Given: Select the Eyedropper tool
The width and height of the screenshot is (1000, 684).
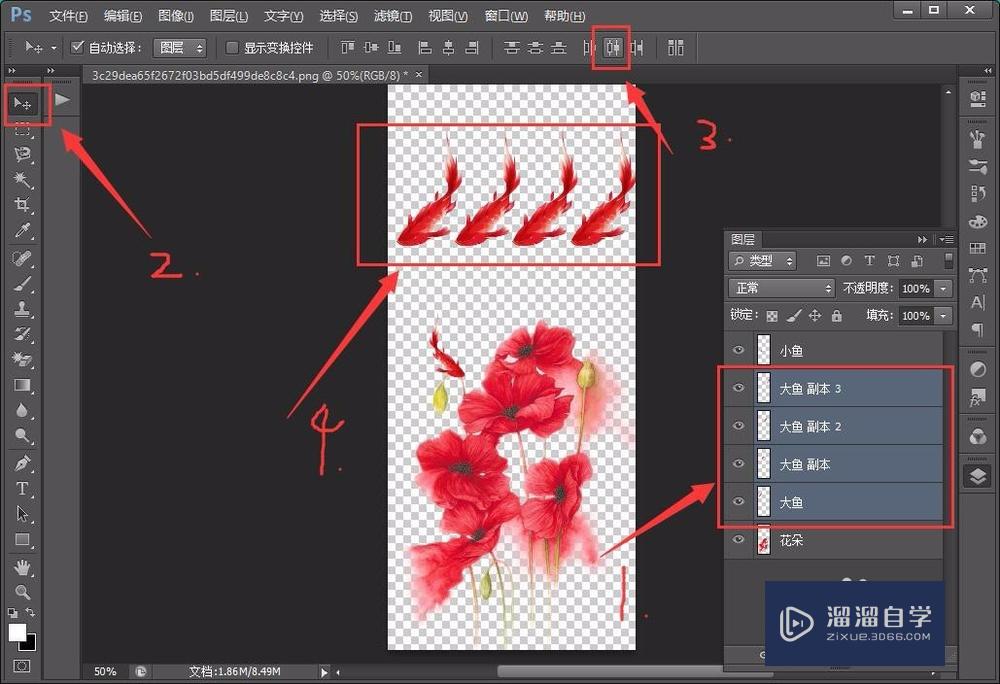Looking at the screenshot, I should [22, 230].
